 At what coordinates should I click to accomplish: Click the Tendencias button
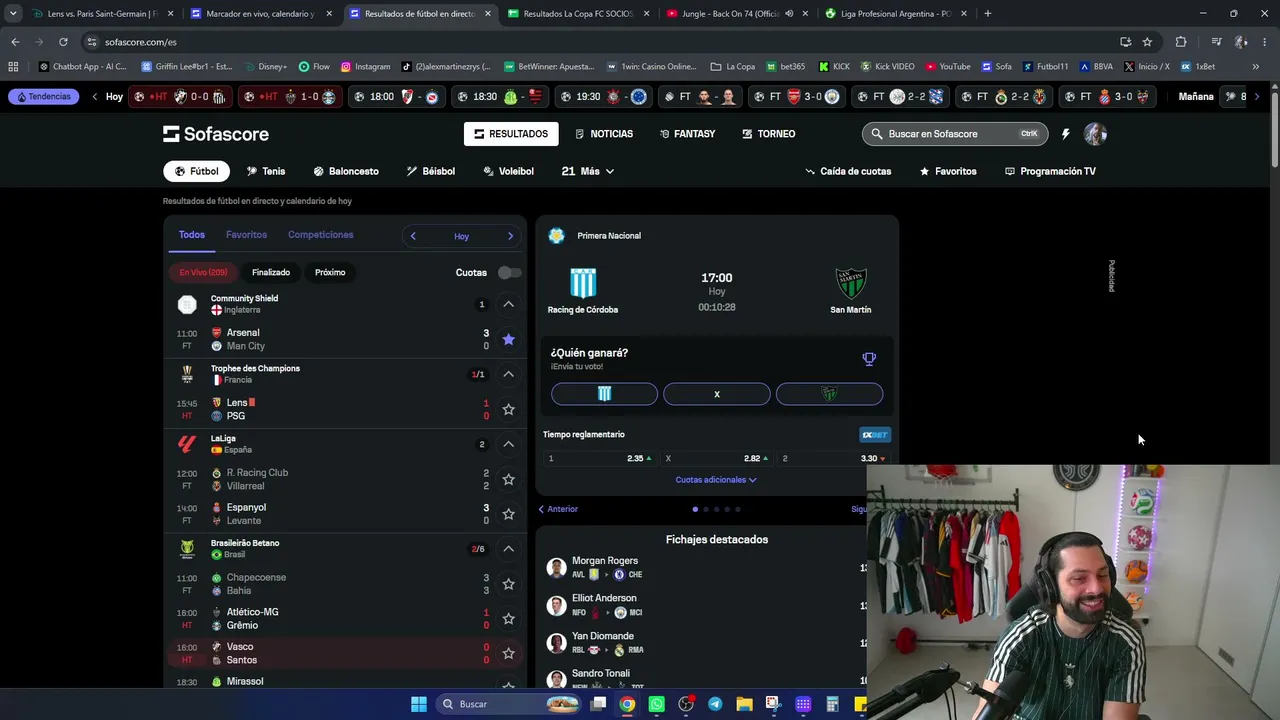43,97
